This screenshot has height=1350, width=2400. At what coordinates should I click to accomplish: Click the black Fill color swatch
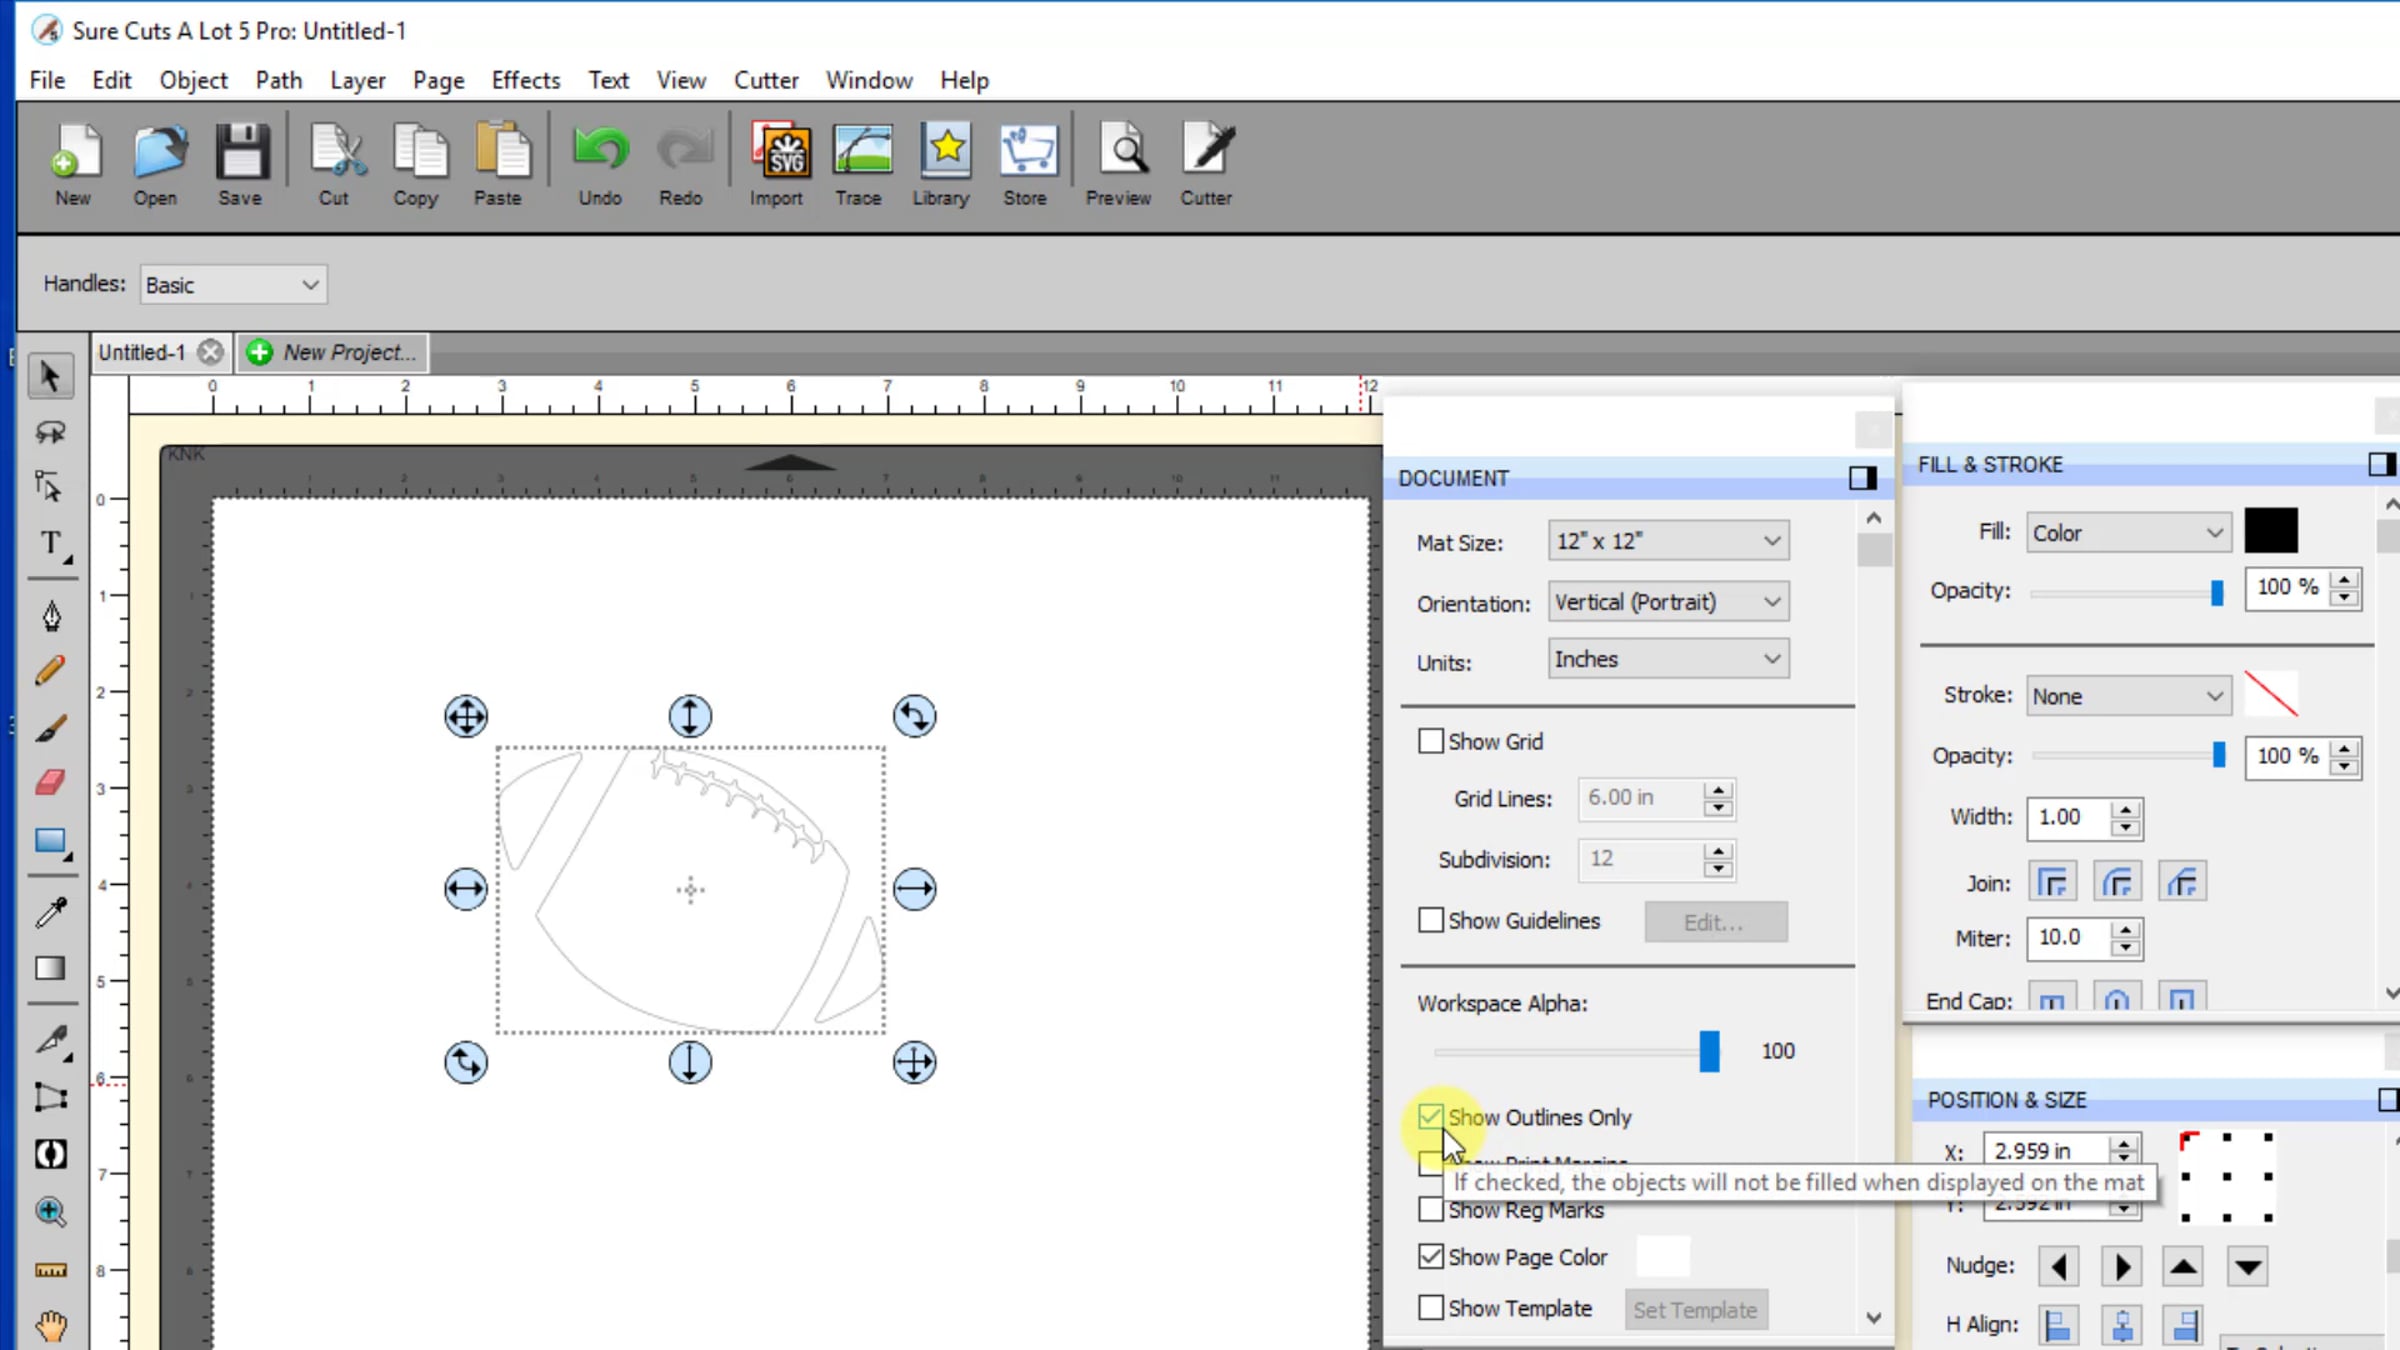pyautogui.click(x=2271, y=530)
